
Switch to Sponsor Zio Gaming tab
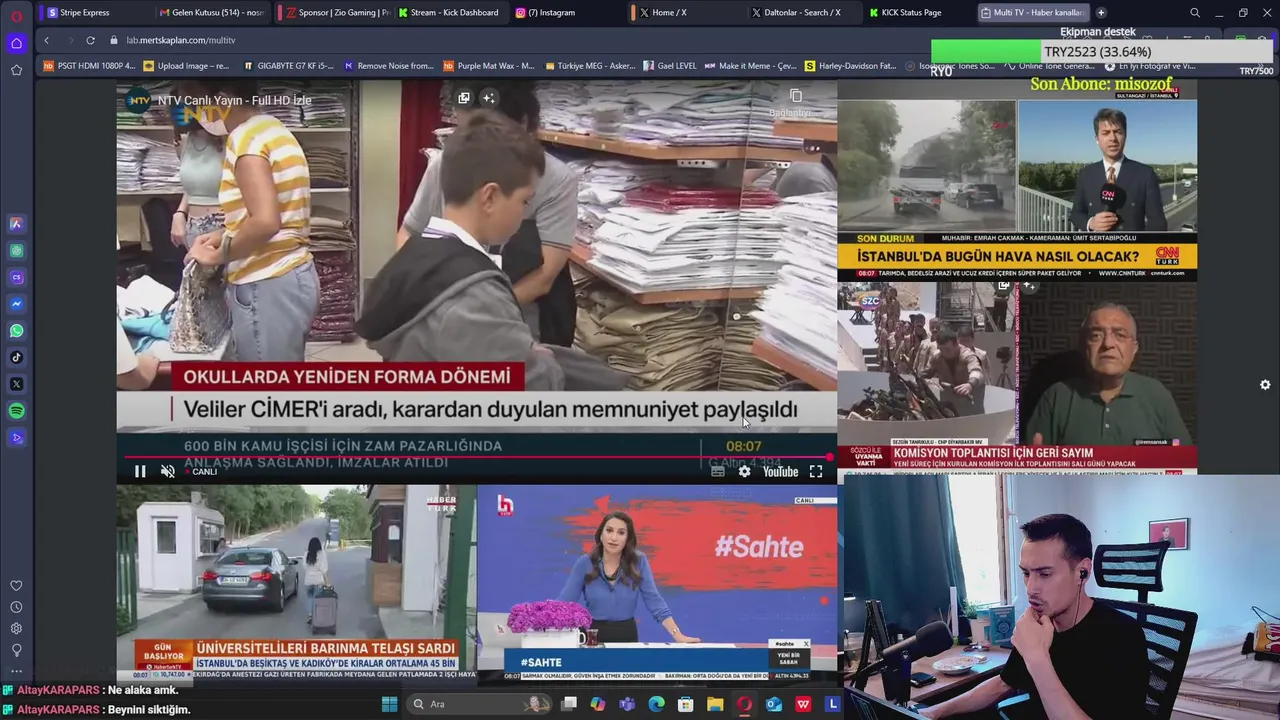pos(338,13)
